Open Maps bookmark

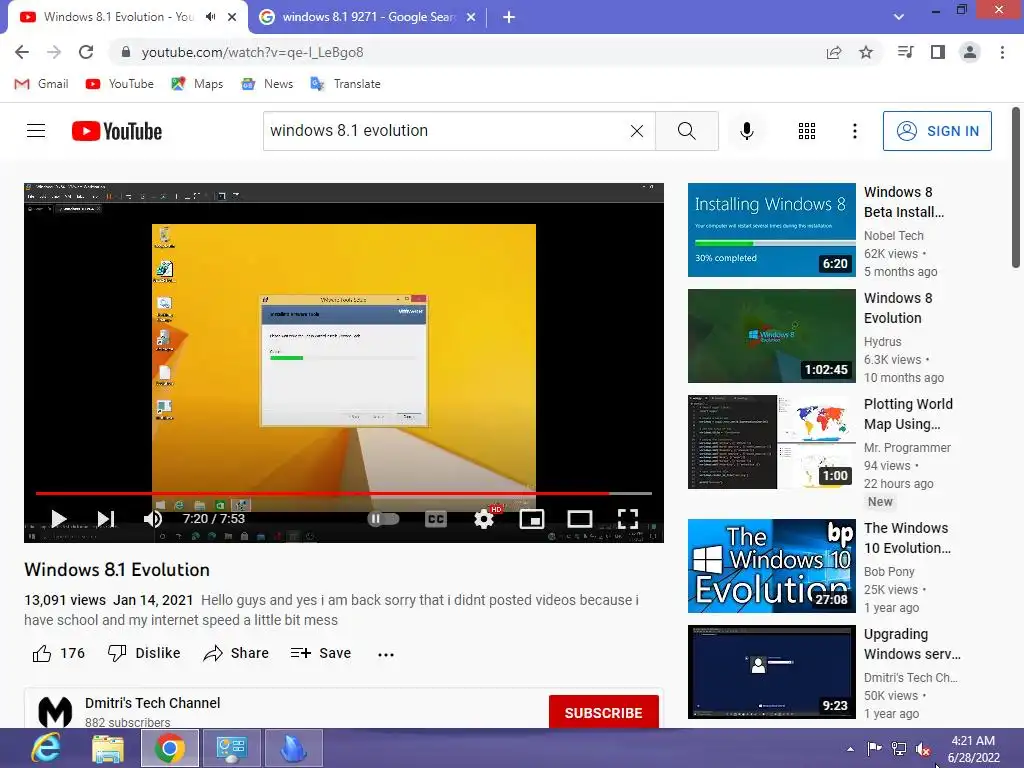197,84
